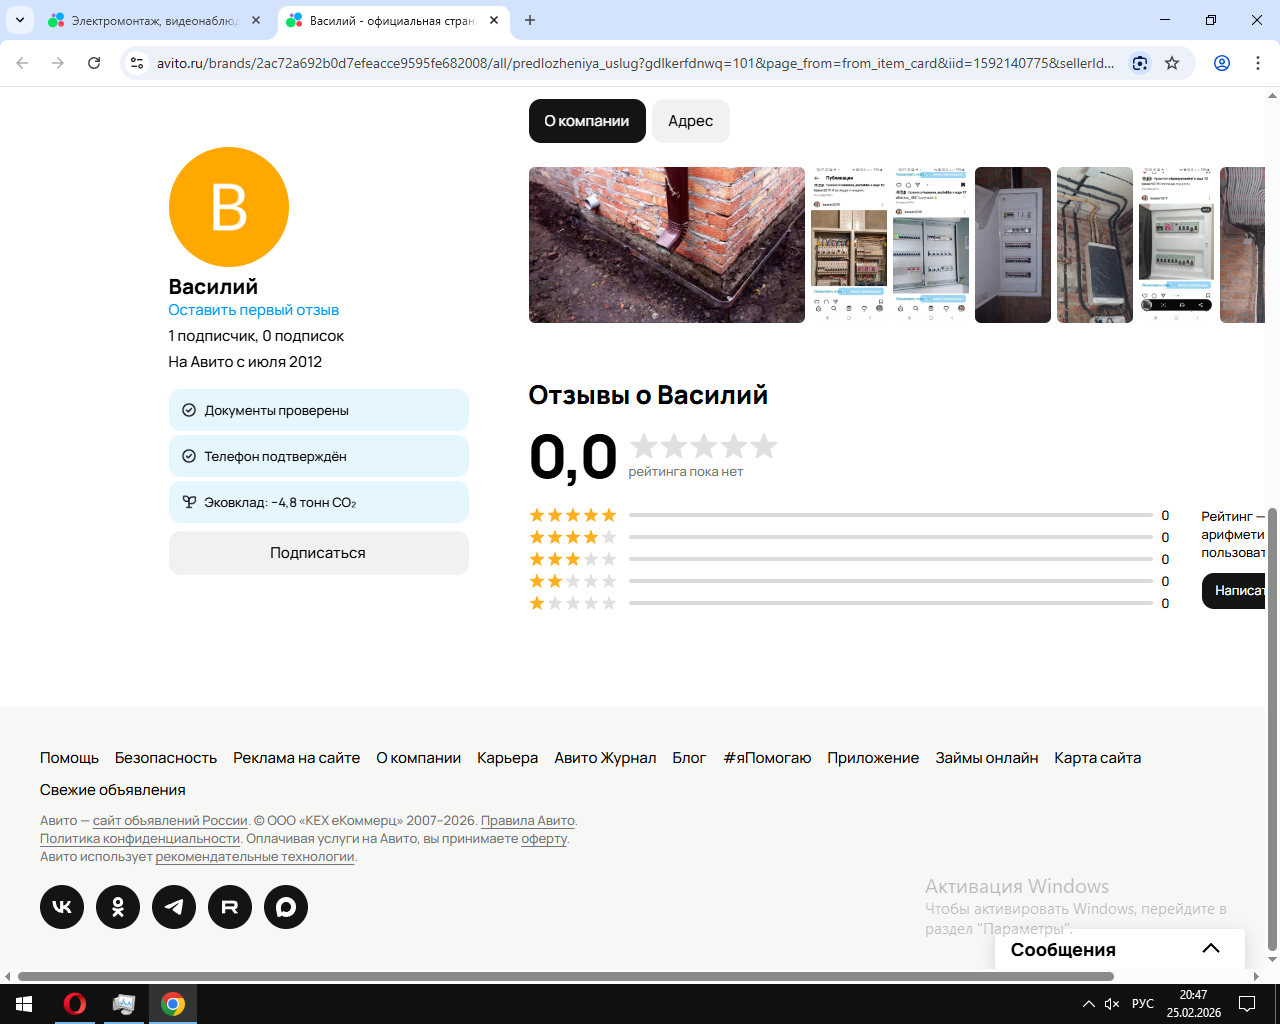Open Telegram social icon in footer
1280x1024 pixels.
pos(174,907)
